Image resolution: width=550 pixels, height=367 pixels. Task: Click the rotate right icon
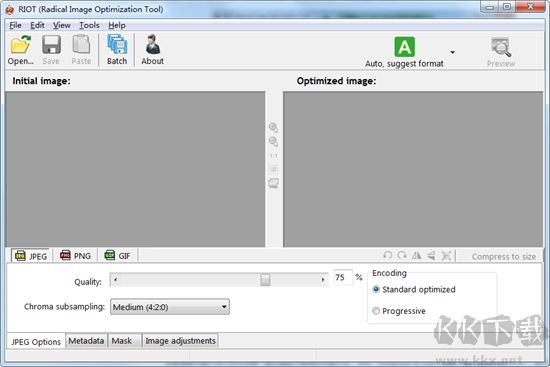click(402, 255)
